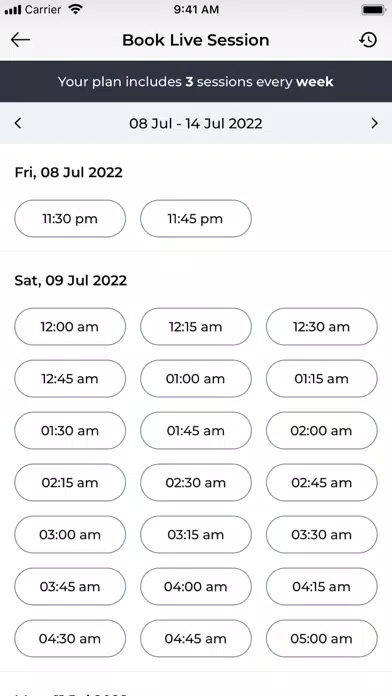Pick the 02:30 am session time

[196, 482]
